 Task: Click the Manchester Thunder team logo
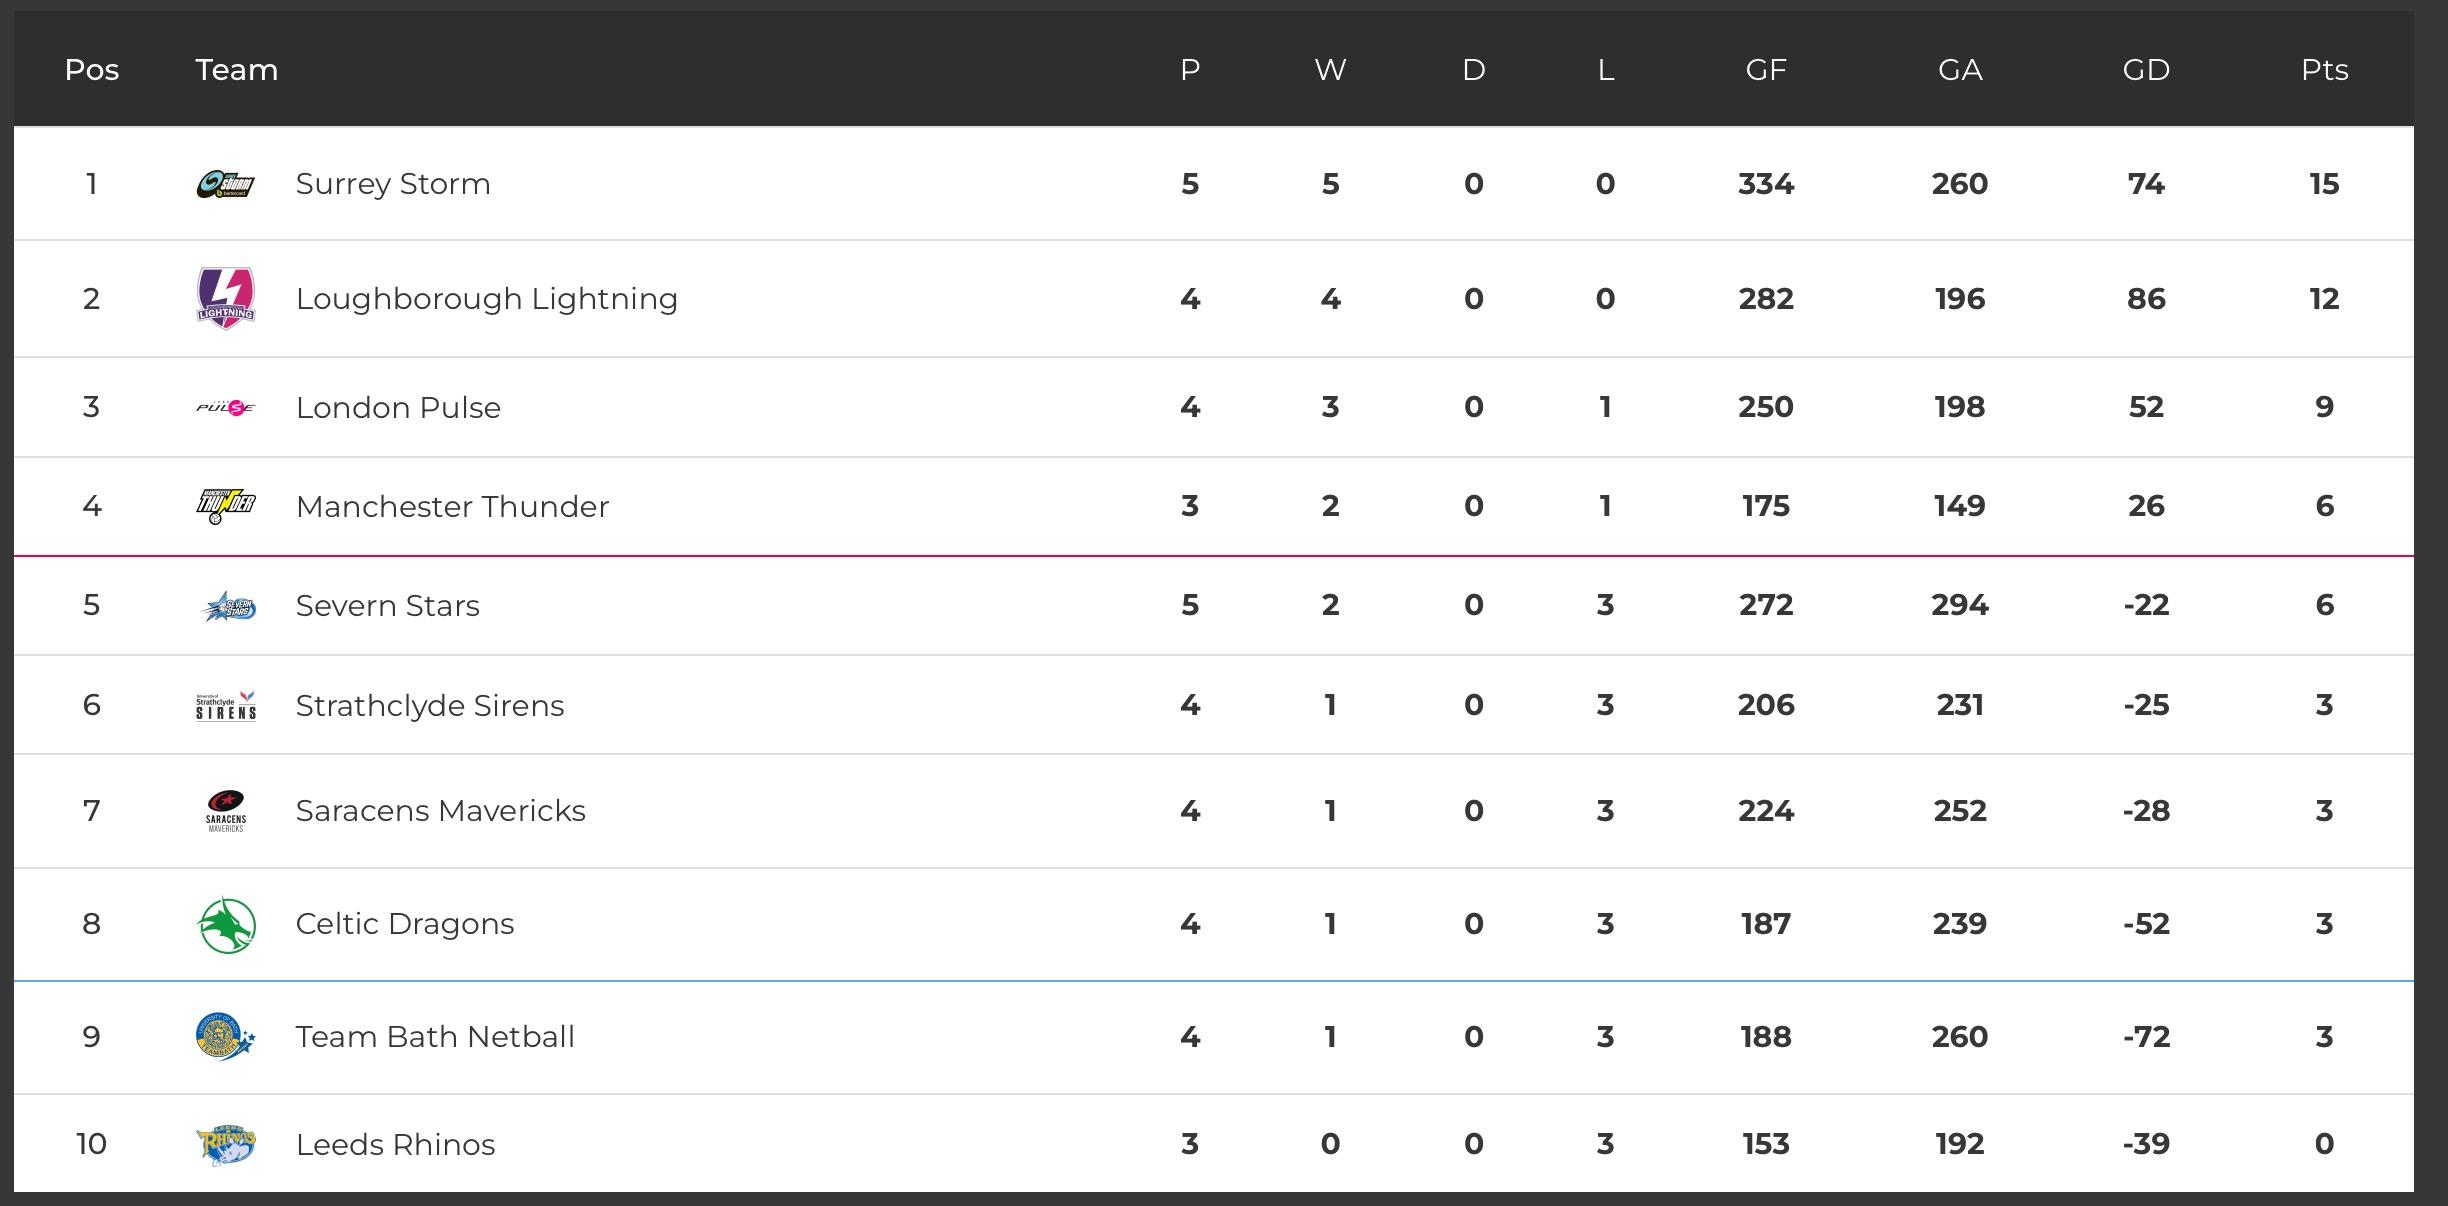[x=225, y=506]
